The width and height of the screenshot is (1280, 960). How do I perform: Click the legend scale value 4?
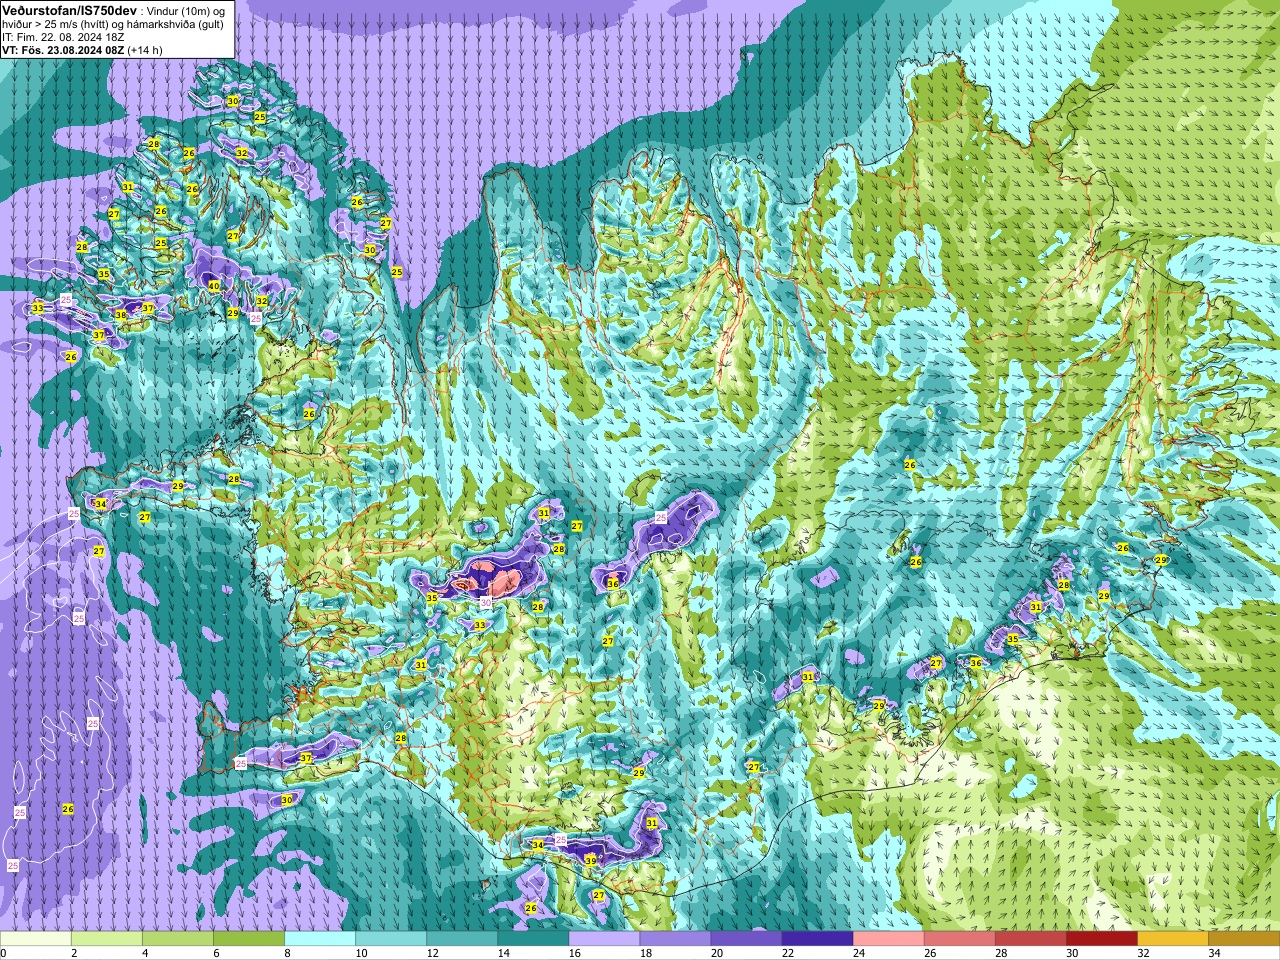coord(145,953)
